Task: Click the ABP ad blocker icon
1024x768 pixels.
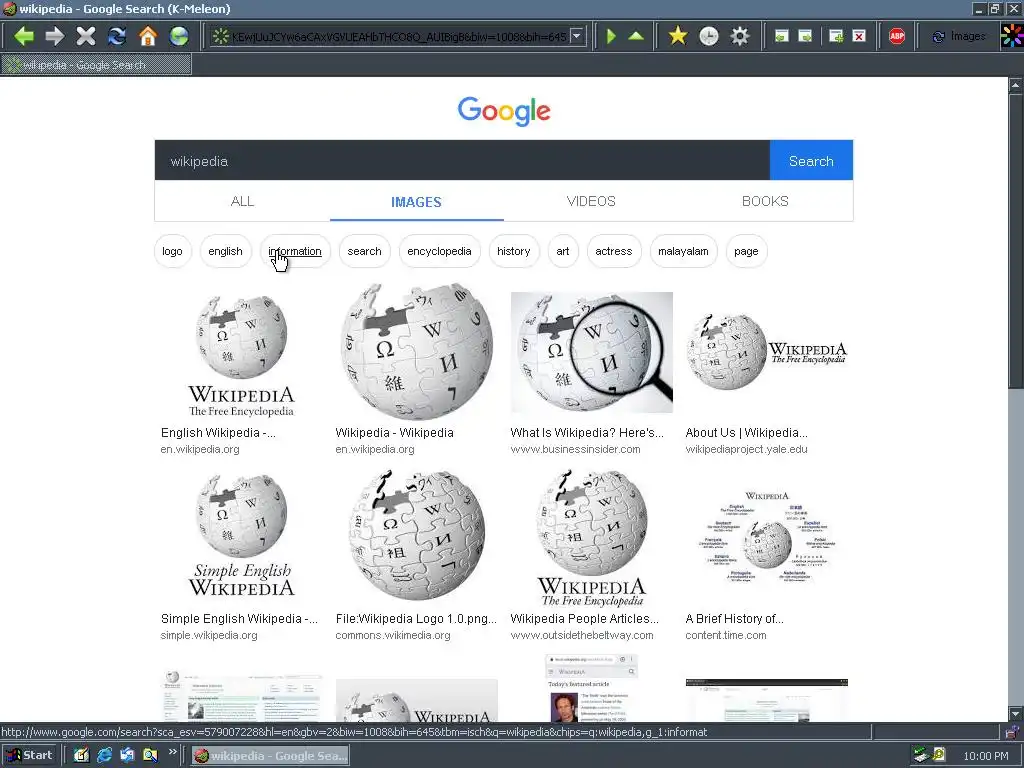Action: click(897, 36)
